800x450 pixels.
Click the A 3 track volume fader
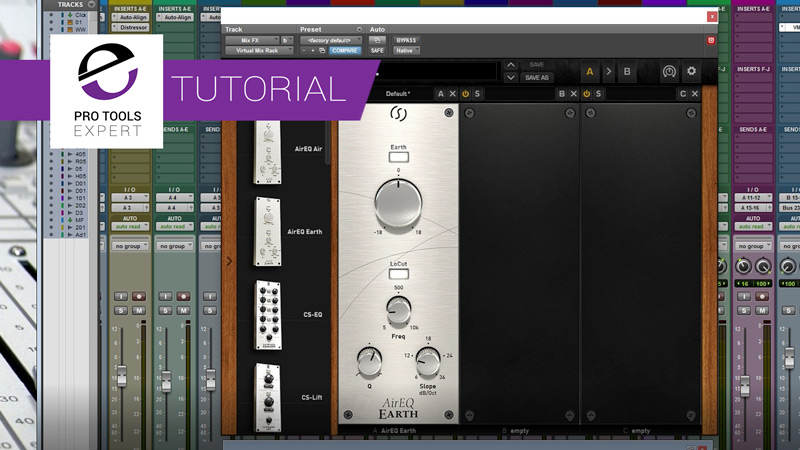(121, 376)
